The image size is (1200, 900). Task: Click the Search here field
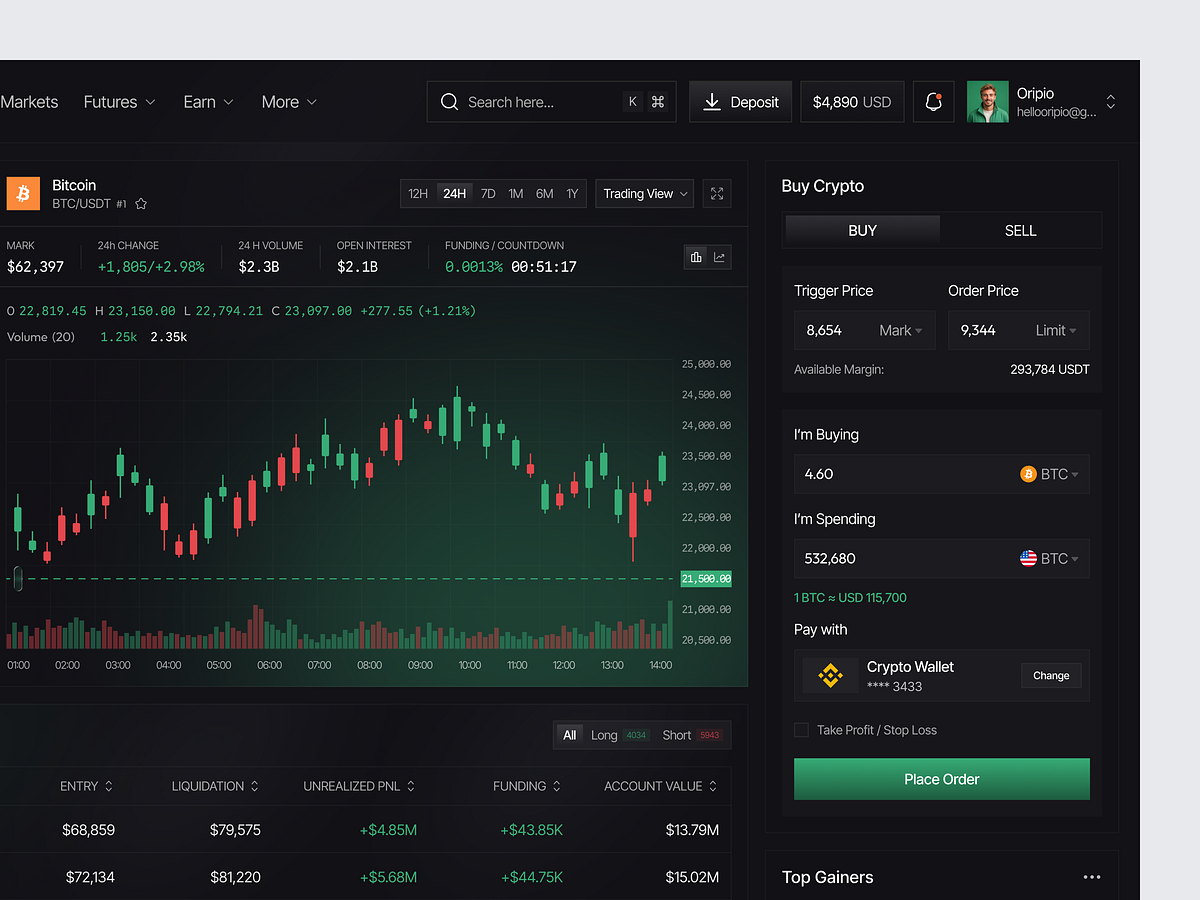click(552, 102)
